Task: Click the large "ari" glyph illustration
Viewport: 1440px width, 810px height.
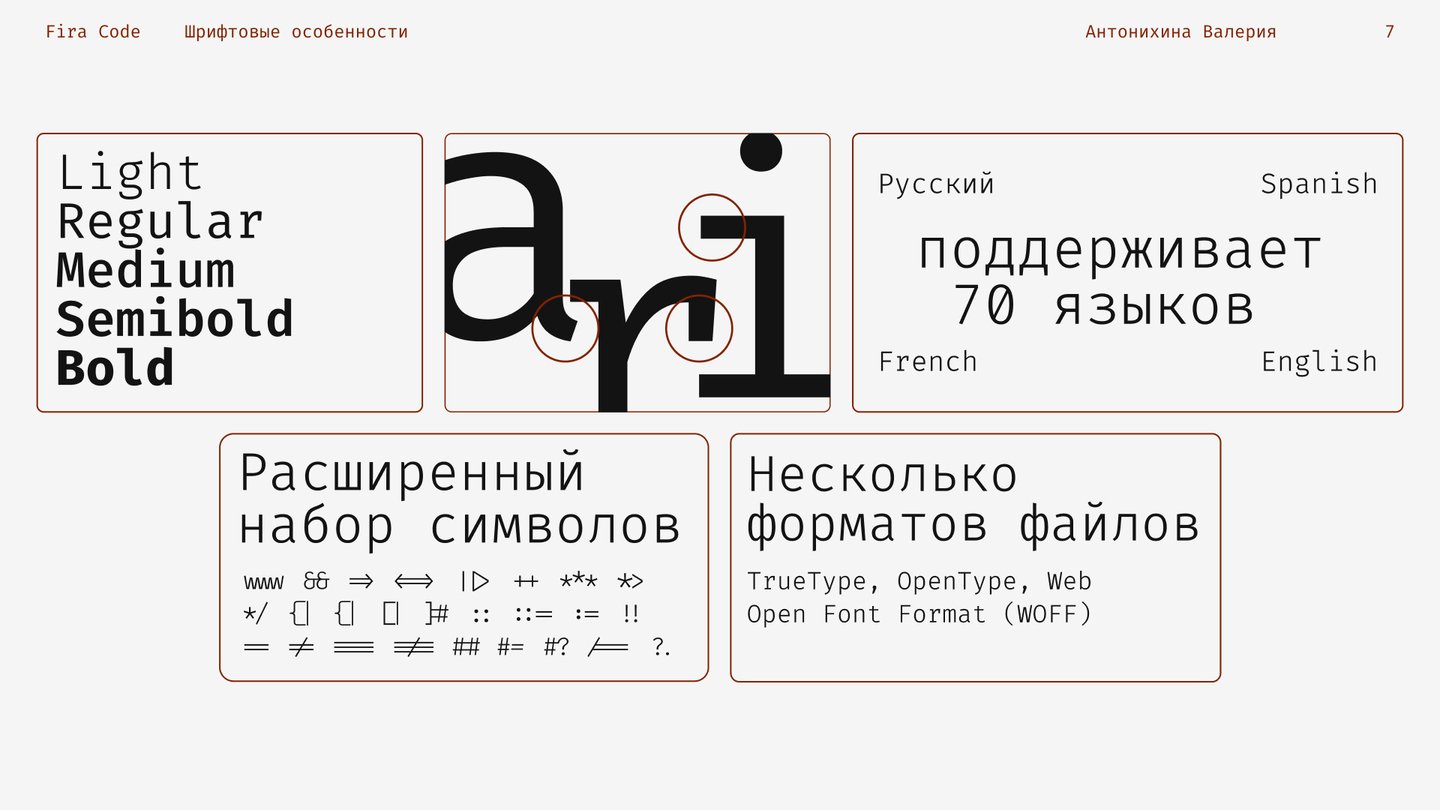Action: pos(637,272)
